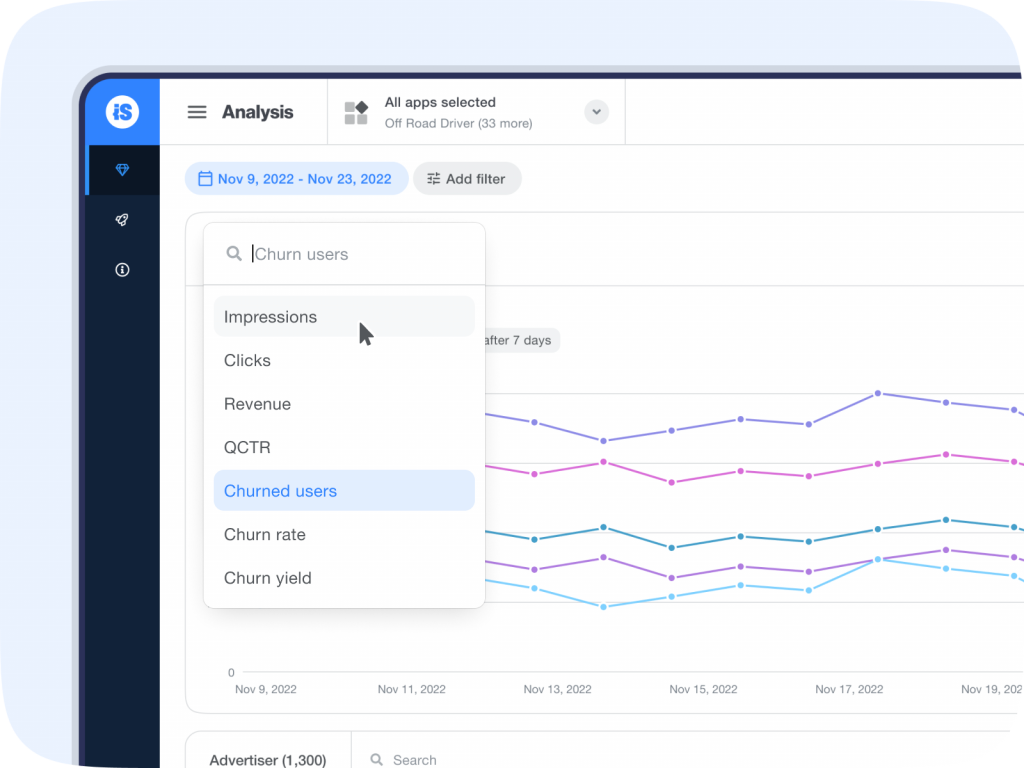Open the Nov 9 - Nov 23 date range picker

[296, 178]
